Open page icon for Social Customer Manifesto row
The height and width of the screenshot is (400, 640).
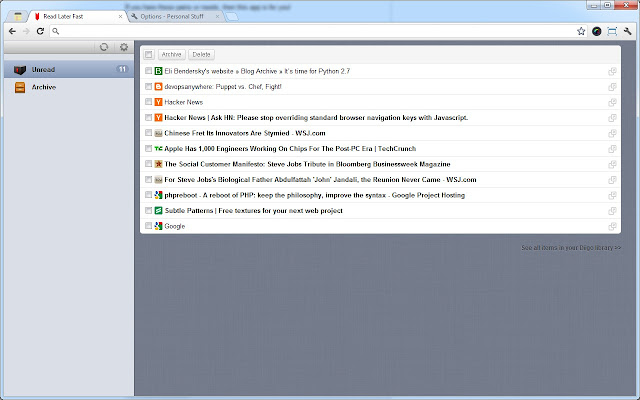point(612,164)
